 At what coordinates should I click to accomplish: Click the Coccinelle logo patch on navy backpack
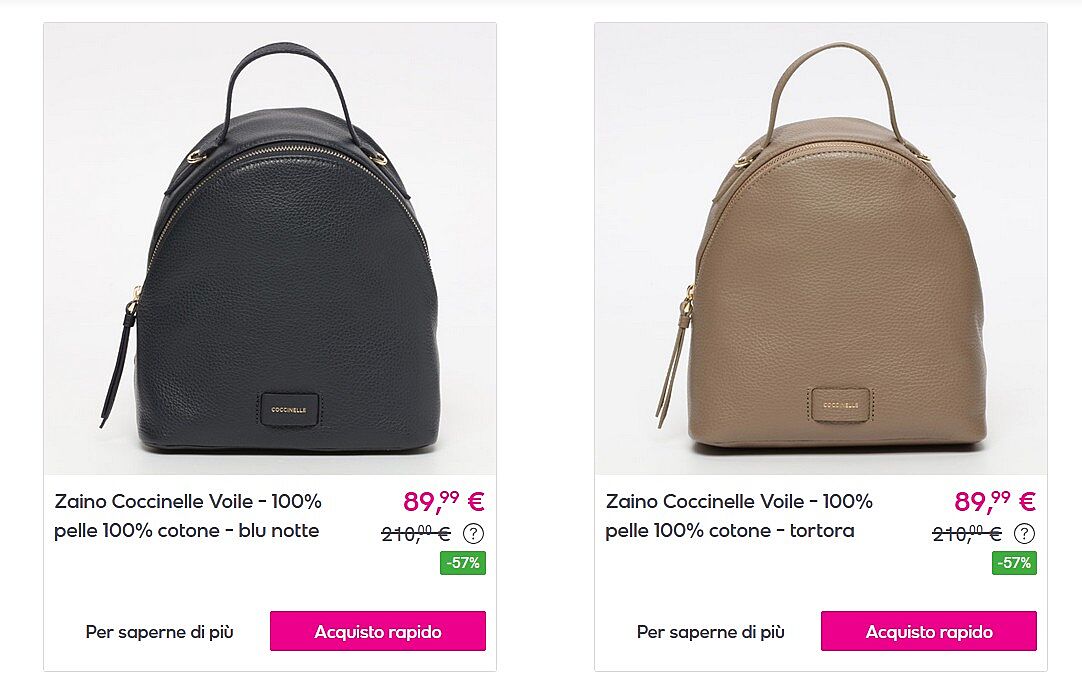point(290,409)
